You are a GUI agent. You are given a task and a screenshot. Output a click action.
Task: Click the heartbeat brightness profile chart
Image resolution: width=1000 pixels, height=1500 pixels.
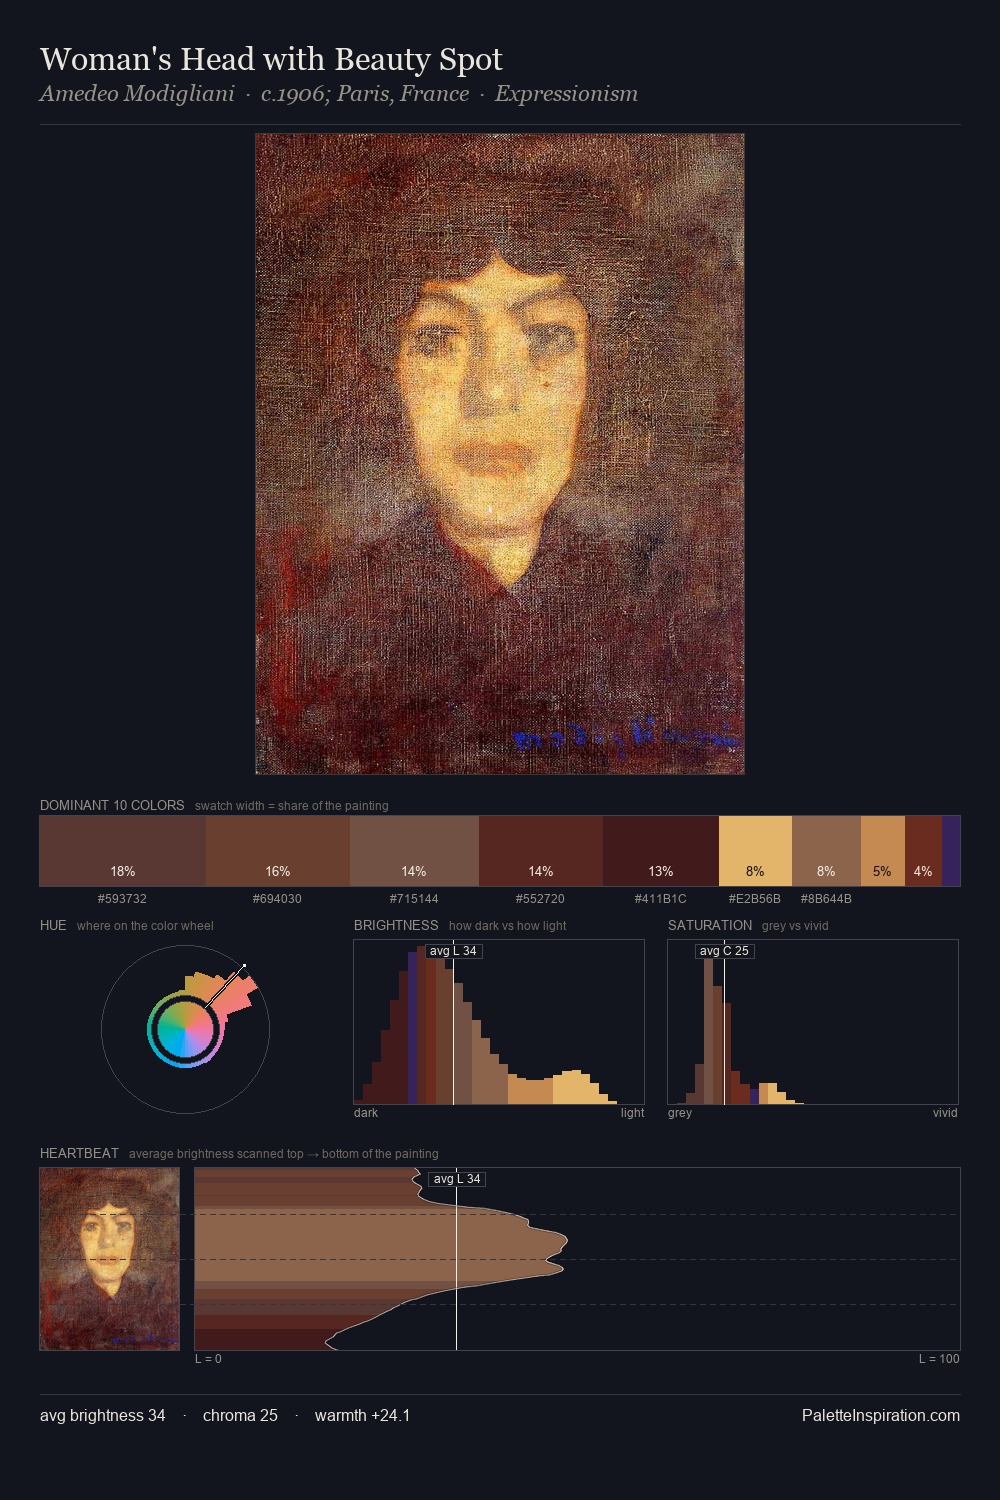(x=577, y=1259)
